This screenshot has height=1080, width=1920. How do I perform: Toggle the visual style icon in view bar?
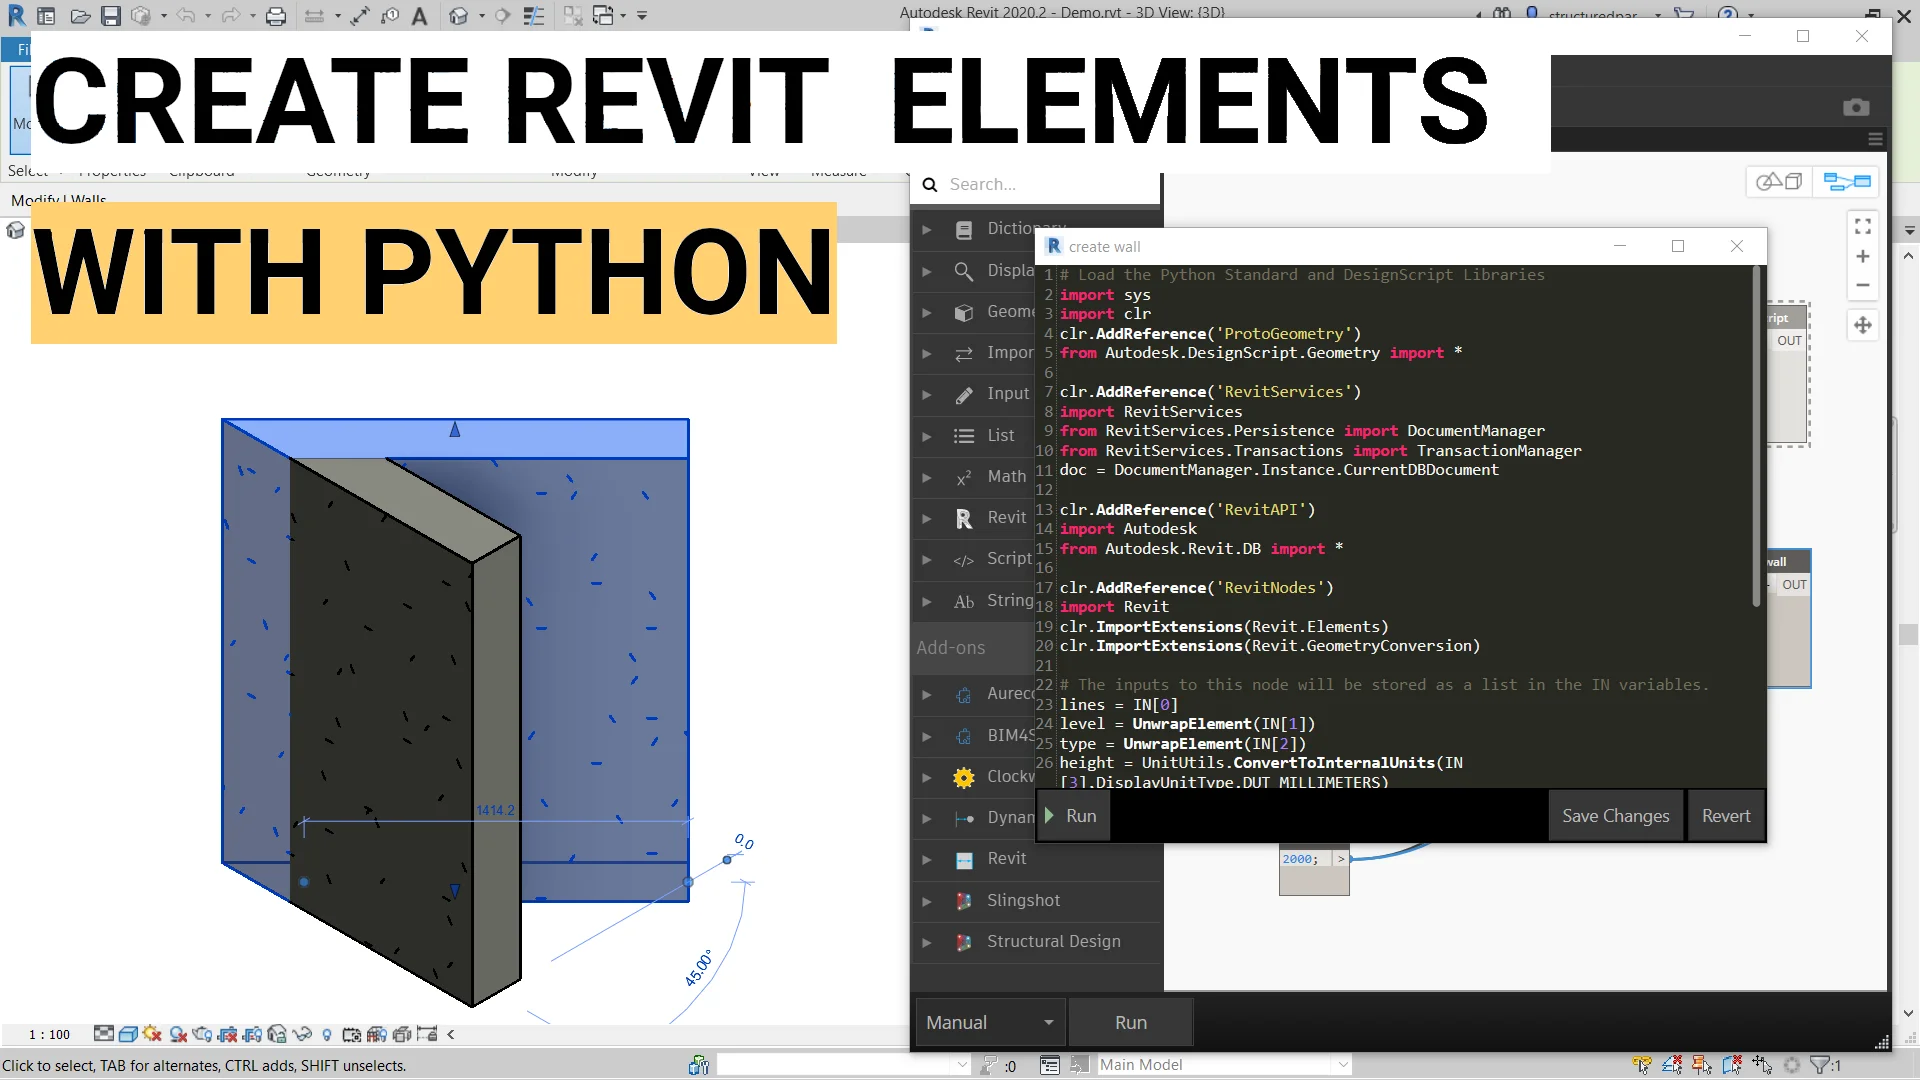pyautogui.click(x=128, y=1034)
